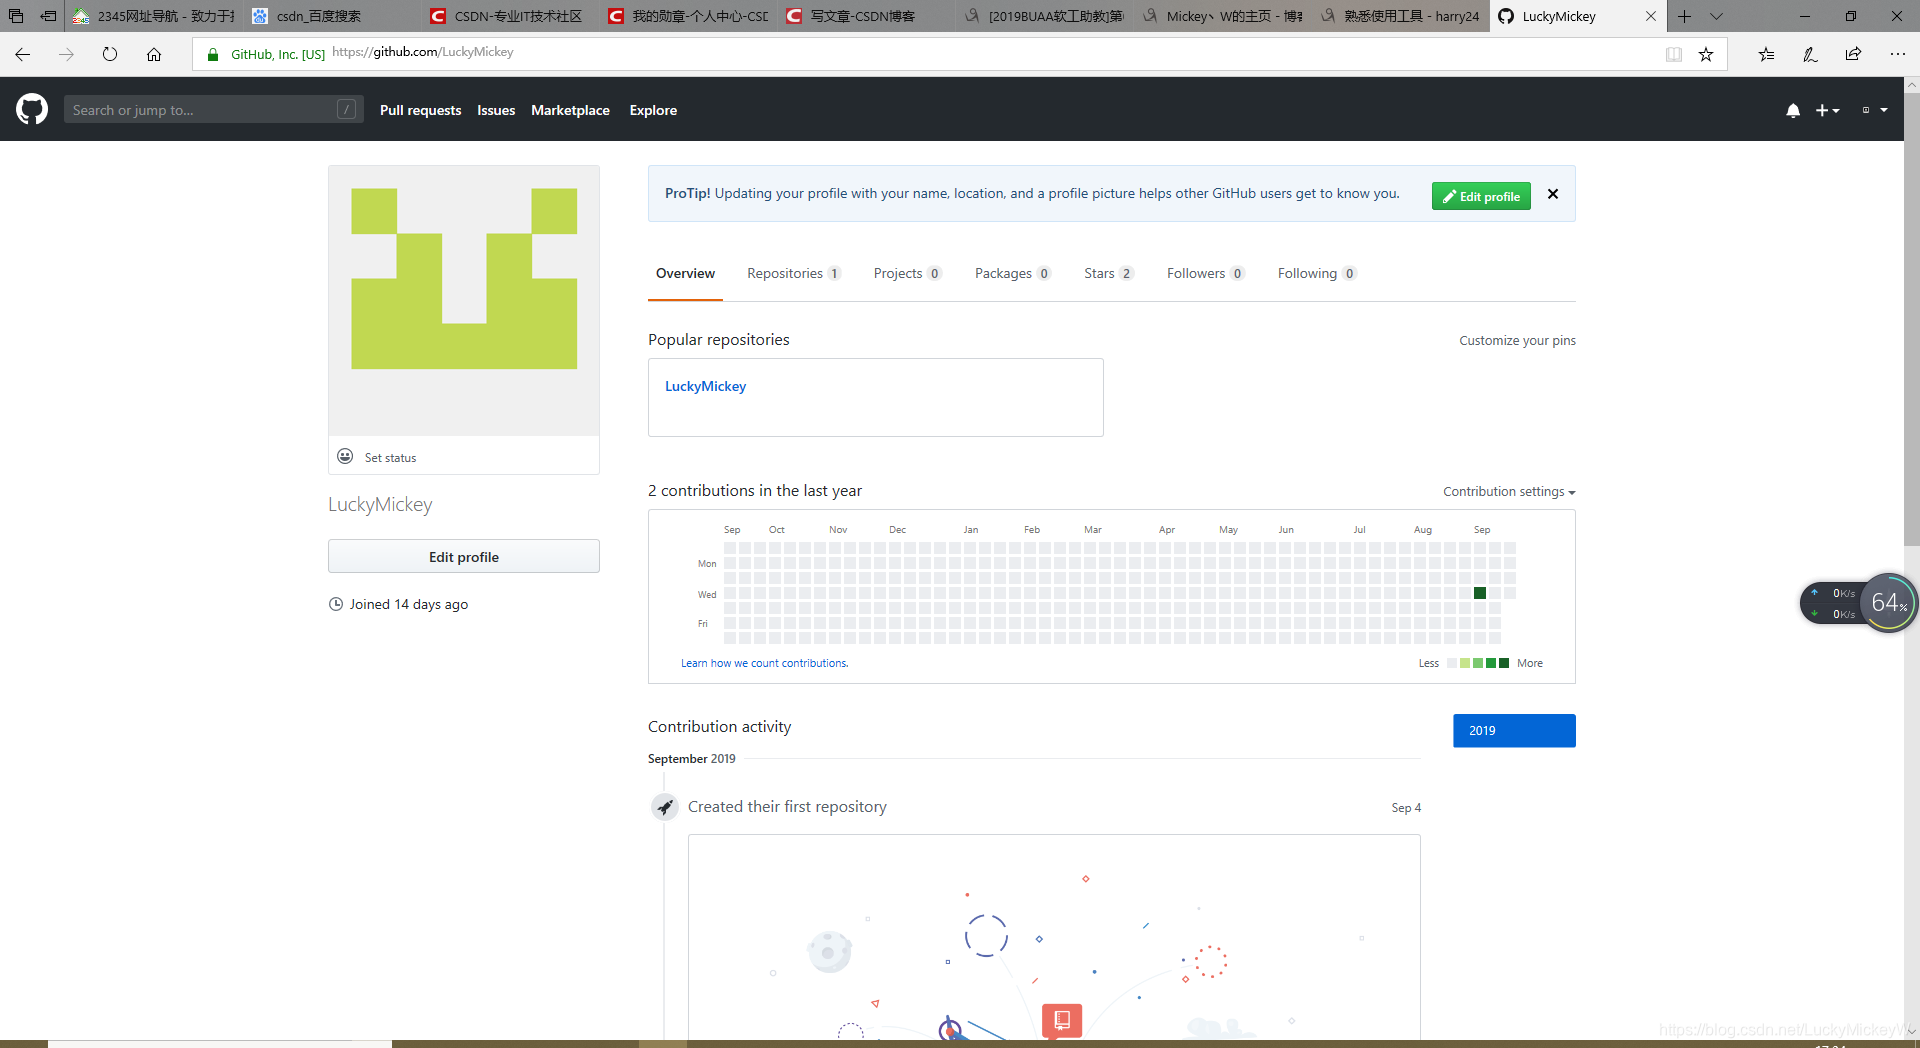This screenshot has height=1048, width=1920.
Task: Open the GitHub Octocat home logo
Action: [32, 109]
